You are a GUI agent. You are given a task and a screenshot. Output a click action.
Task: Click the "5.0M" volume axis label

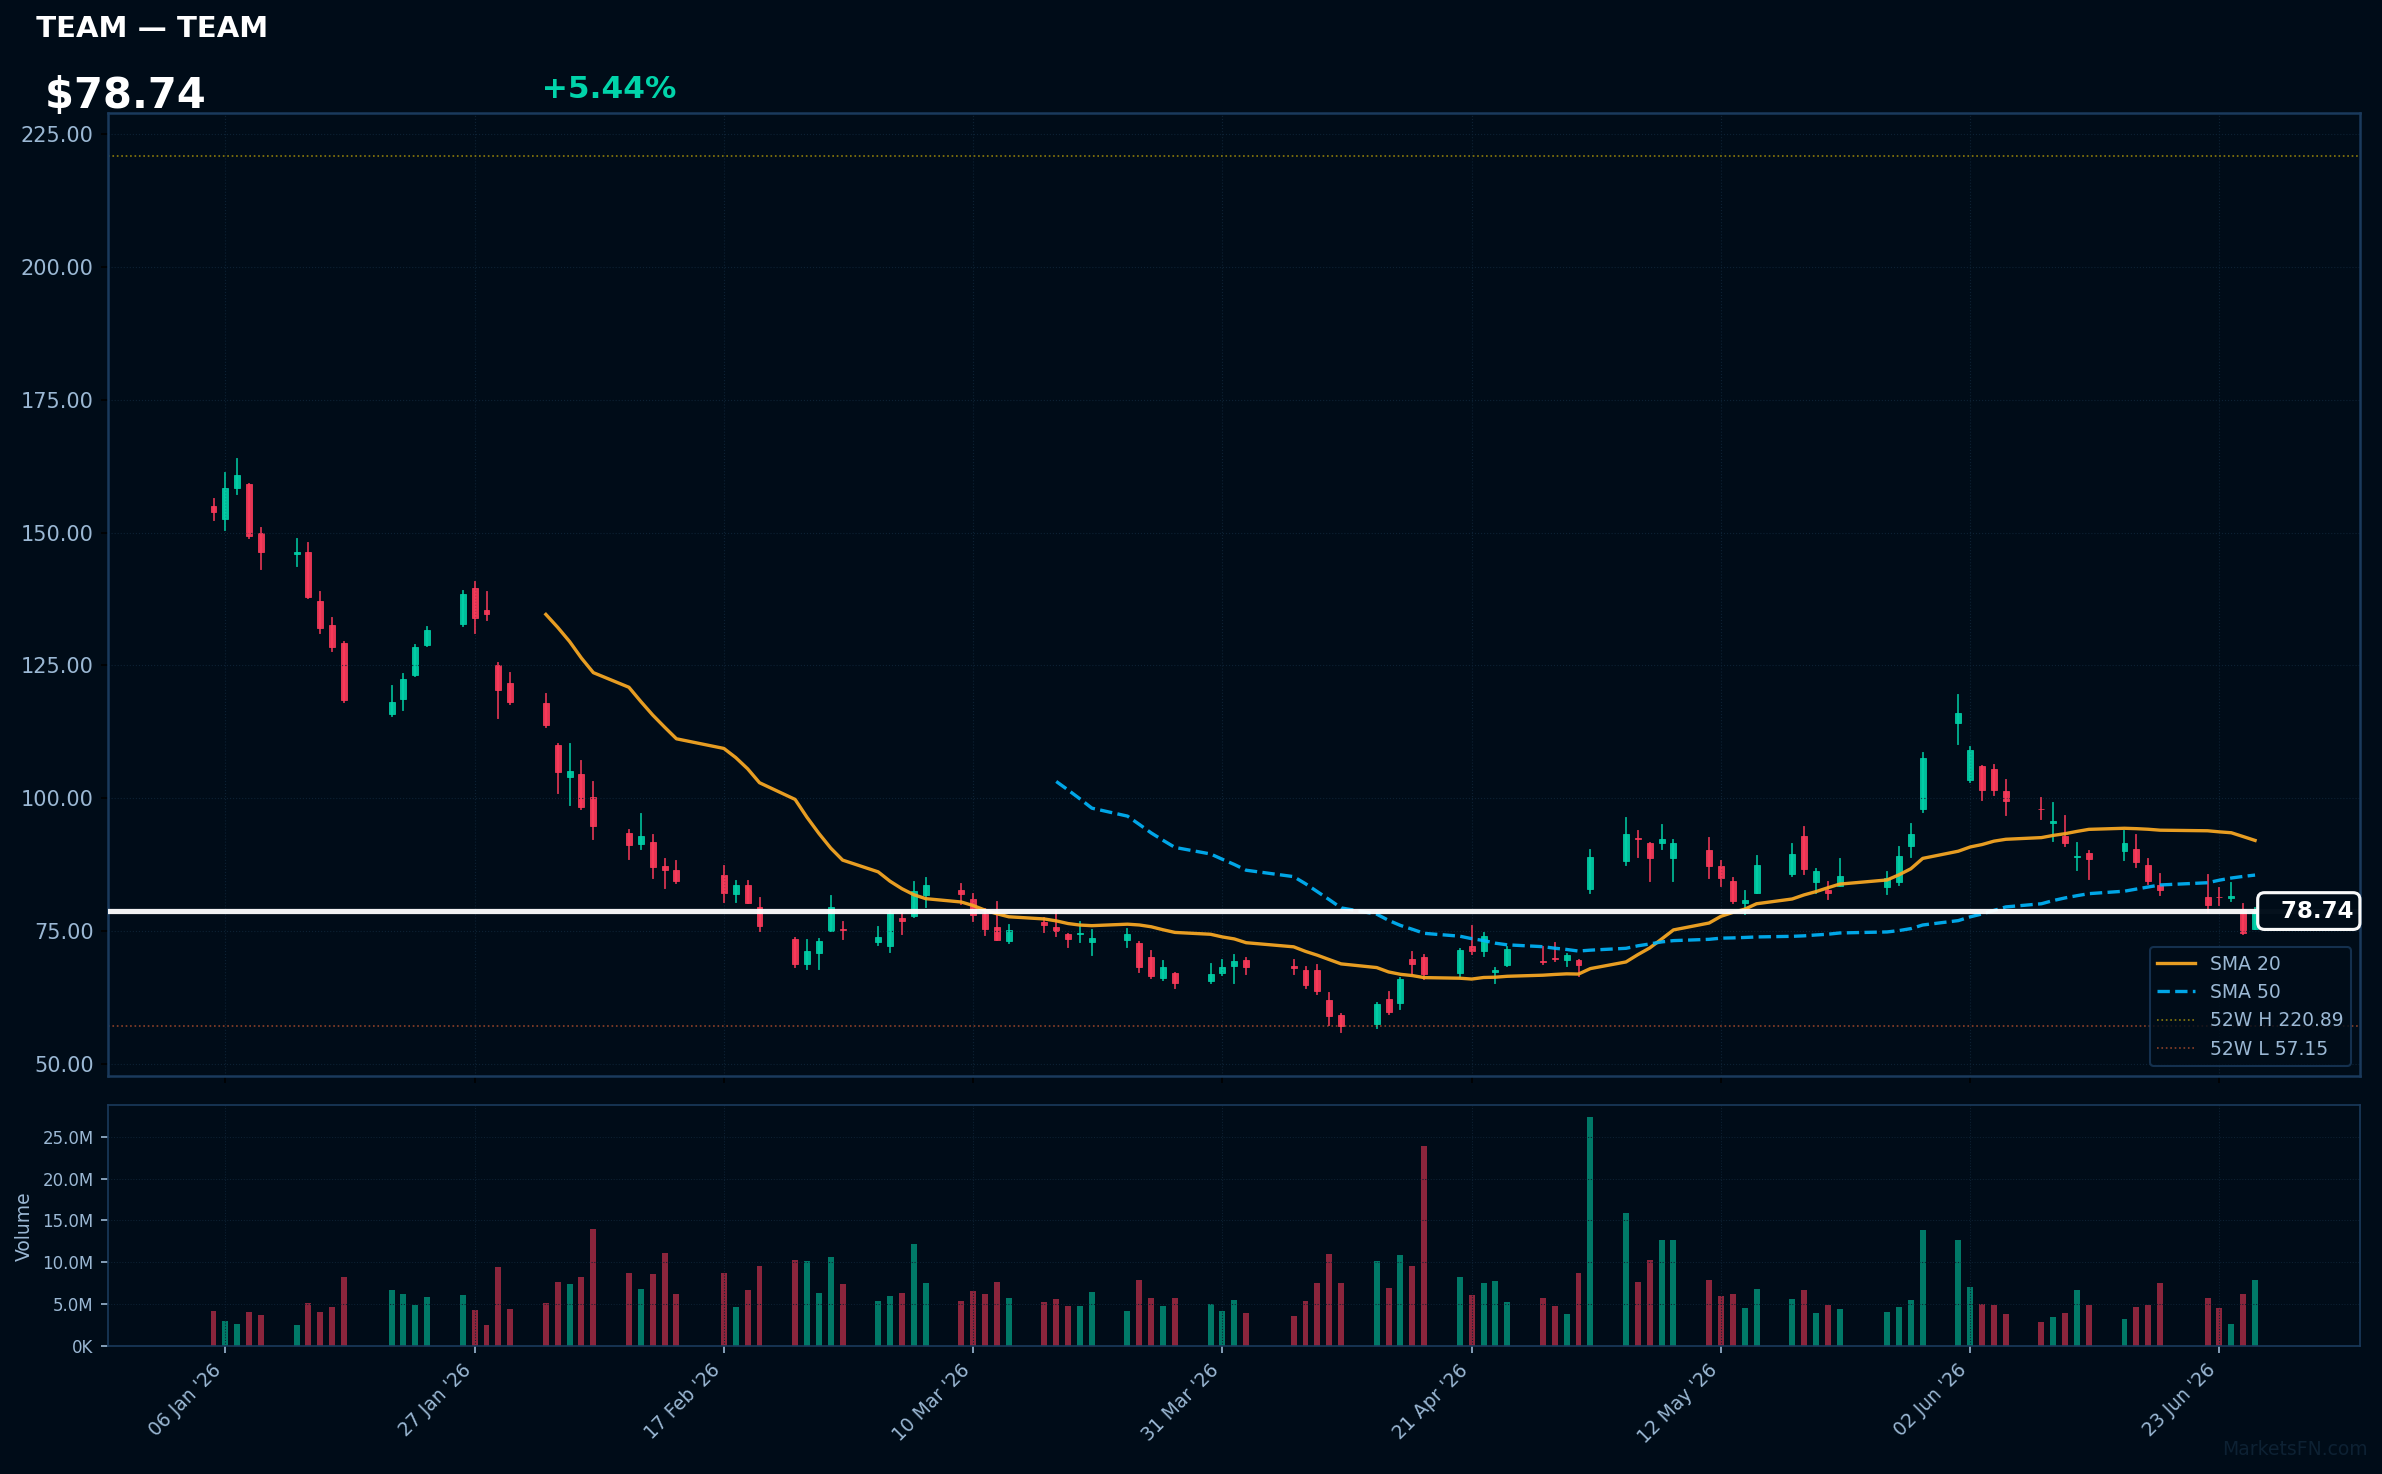[73, 1305]
